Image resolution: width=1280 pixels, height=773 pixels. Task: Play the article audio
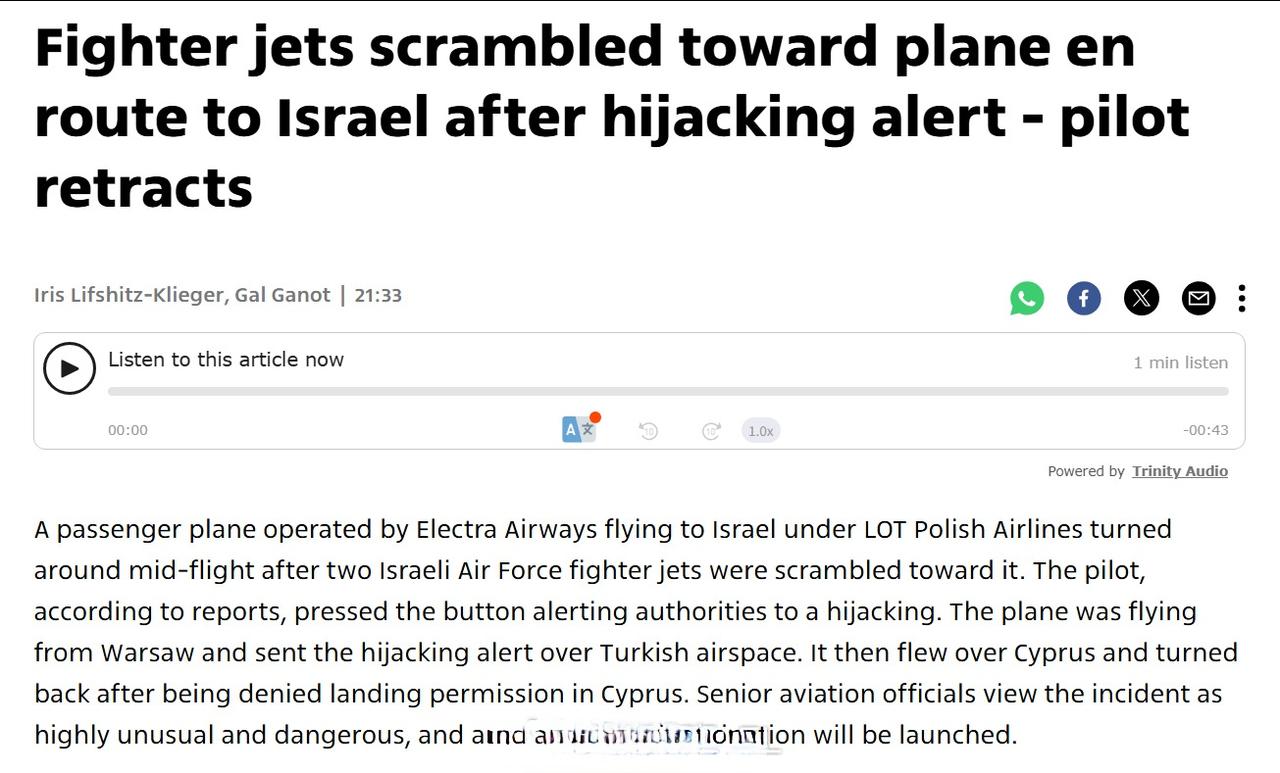(x=69, y=368)
